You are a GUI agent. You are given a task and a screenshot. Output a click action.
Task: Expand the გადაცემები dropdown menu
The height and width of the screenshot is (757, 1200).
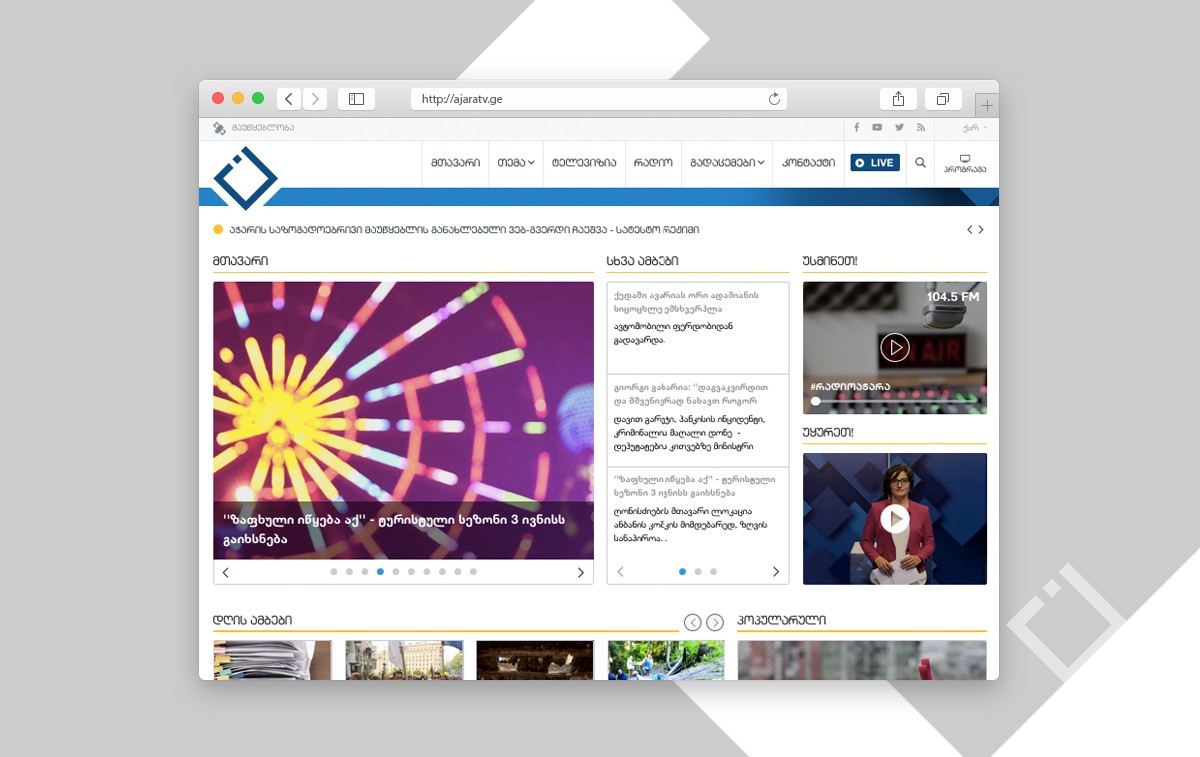727,163
